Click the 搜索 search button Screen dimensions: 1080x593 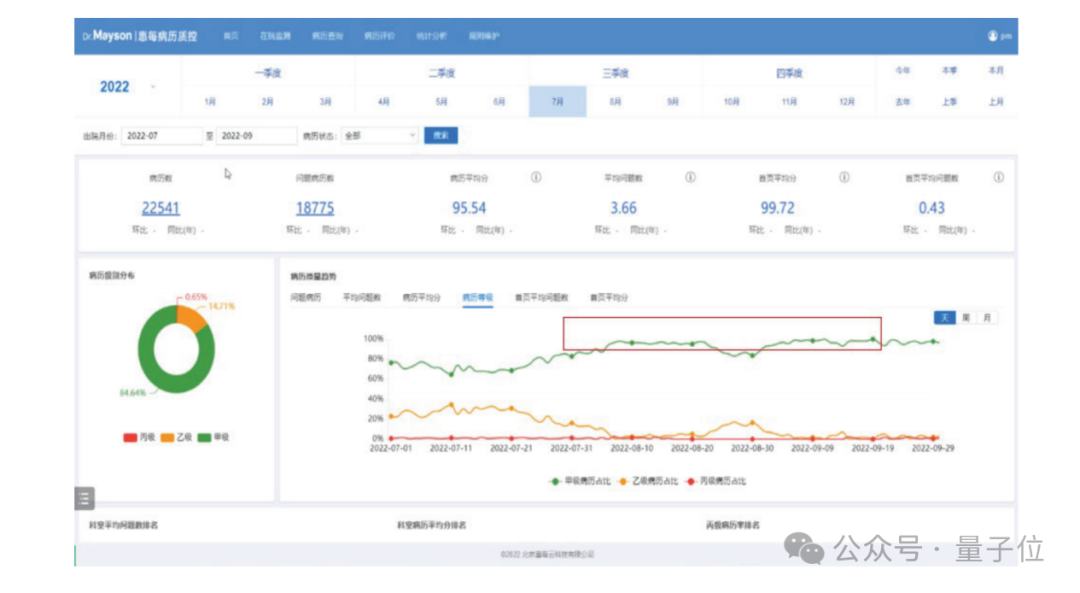pyautogui.click(x=441, y=134)
